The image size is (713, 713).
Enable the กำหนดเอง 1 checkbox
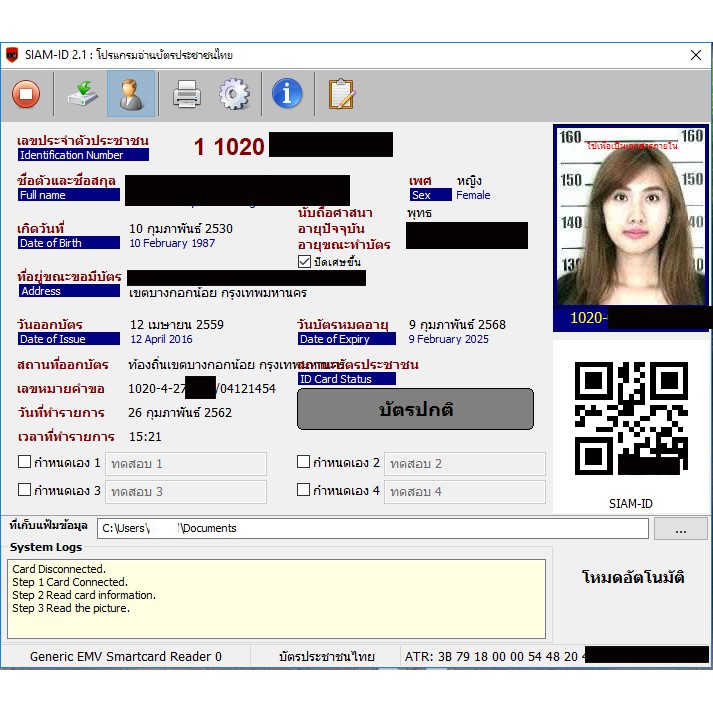tap(25, 462)
